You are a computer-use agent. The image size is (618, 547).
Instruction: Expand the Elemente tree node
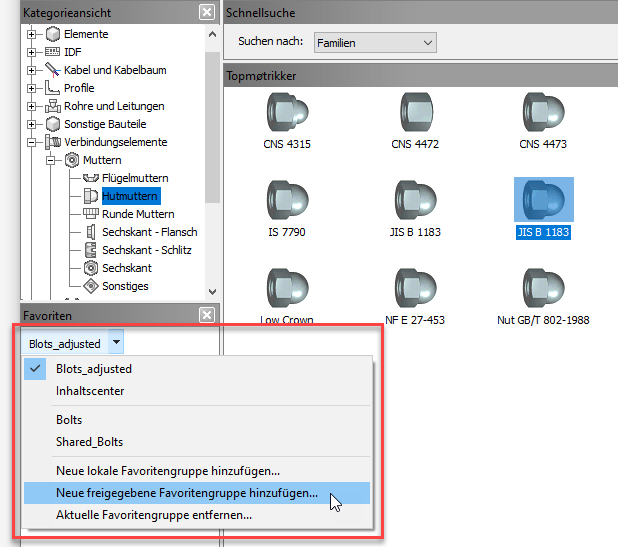click(32, 34)
